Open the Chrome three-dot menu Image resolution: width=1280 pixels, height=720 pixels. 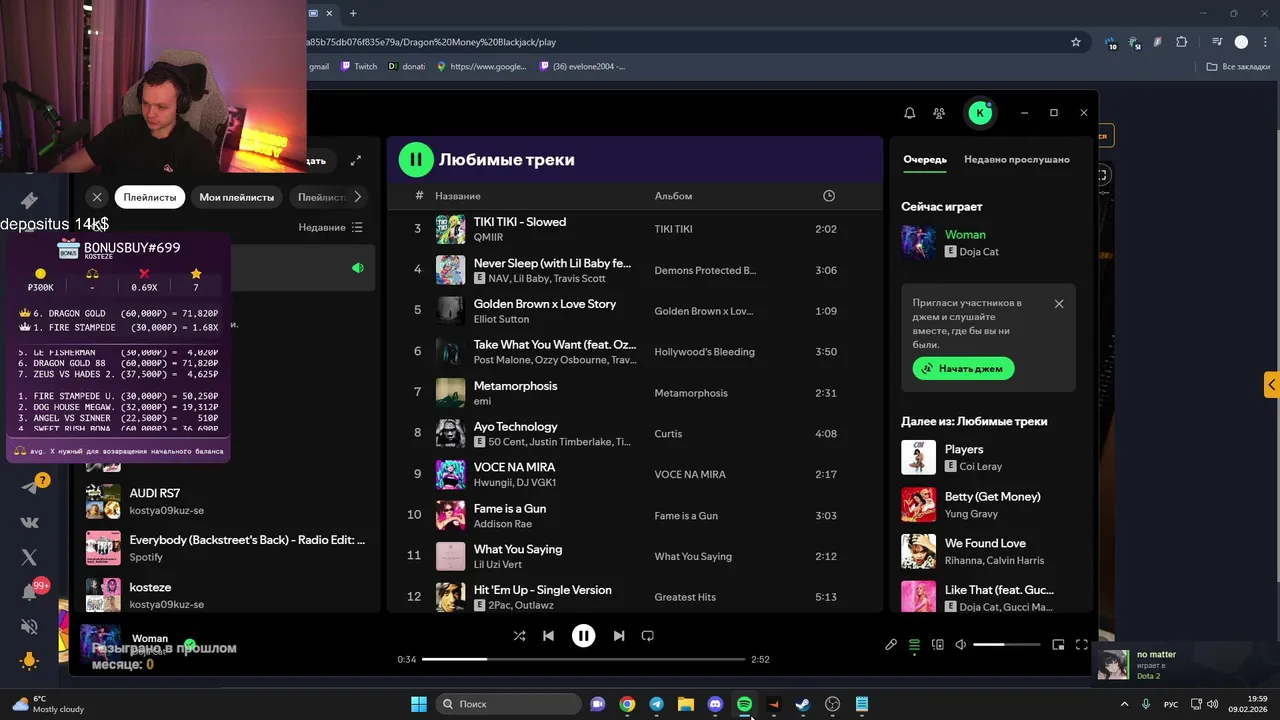coord(1263,42)
